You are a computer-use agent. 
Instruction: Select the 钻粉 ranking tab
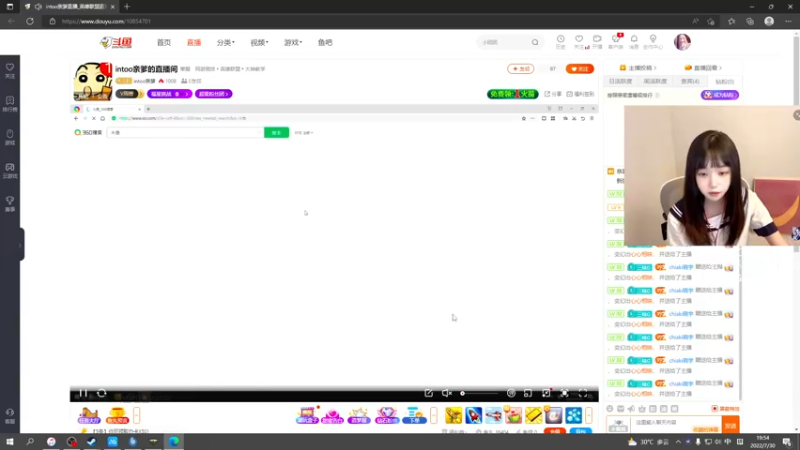(x=724, y=81)
